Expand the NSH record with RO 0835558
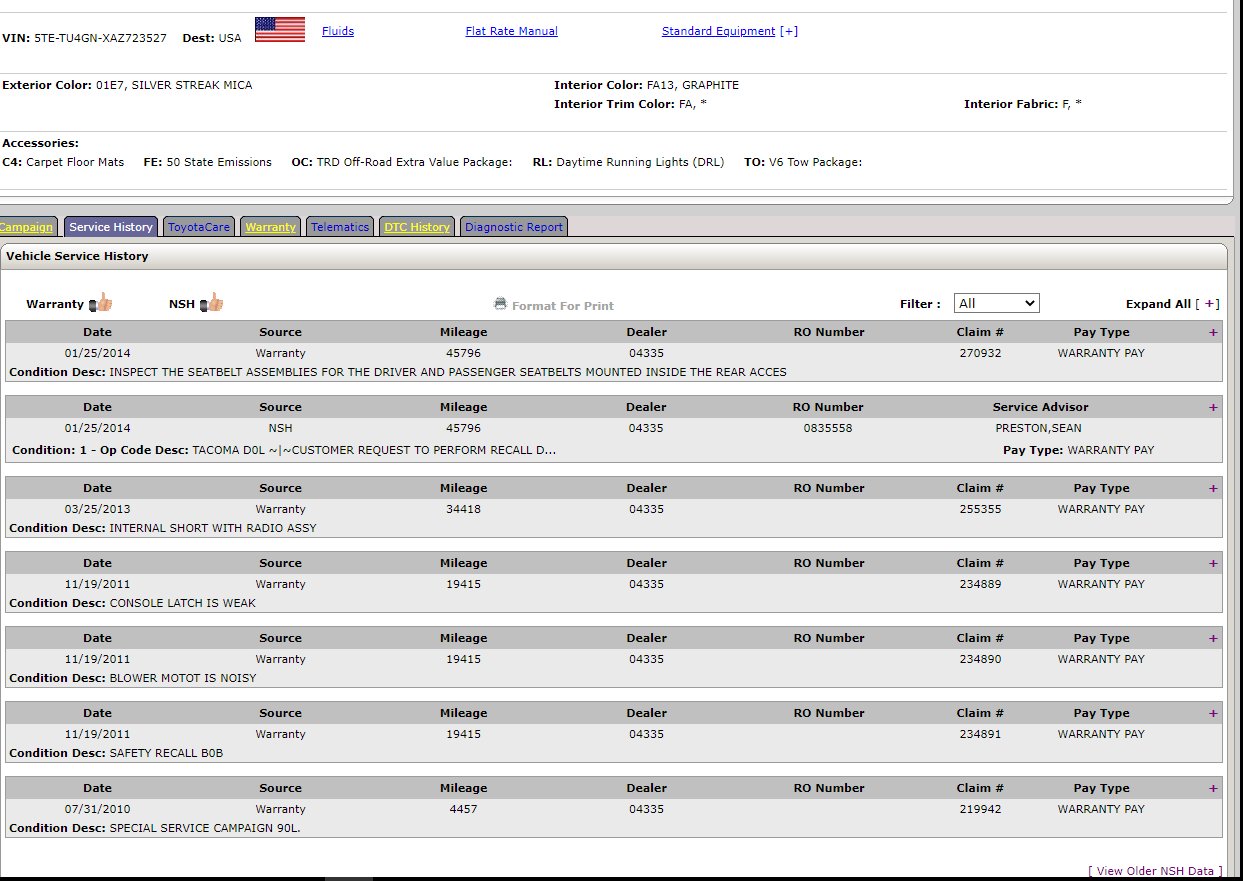 (x=1213, y=407)
